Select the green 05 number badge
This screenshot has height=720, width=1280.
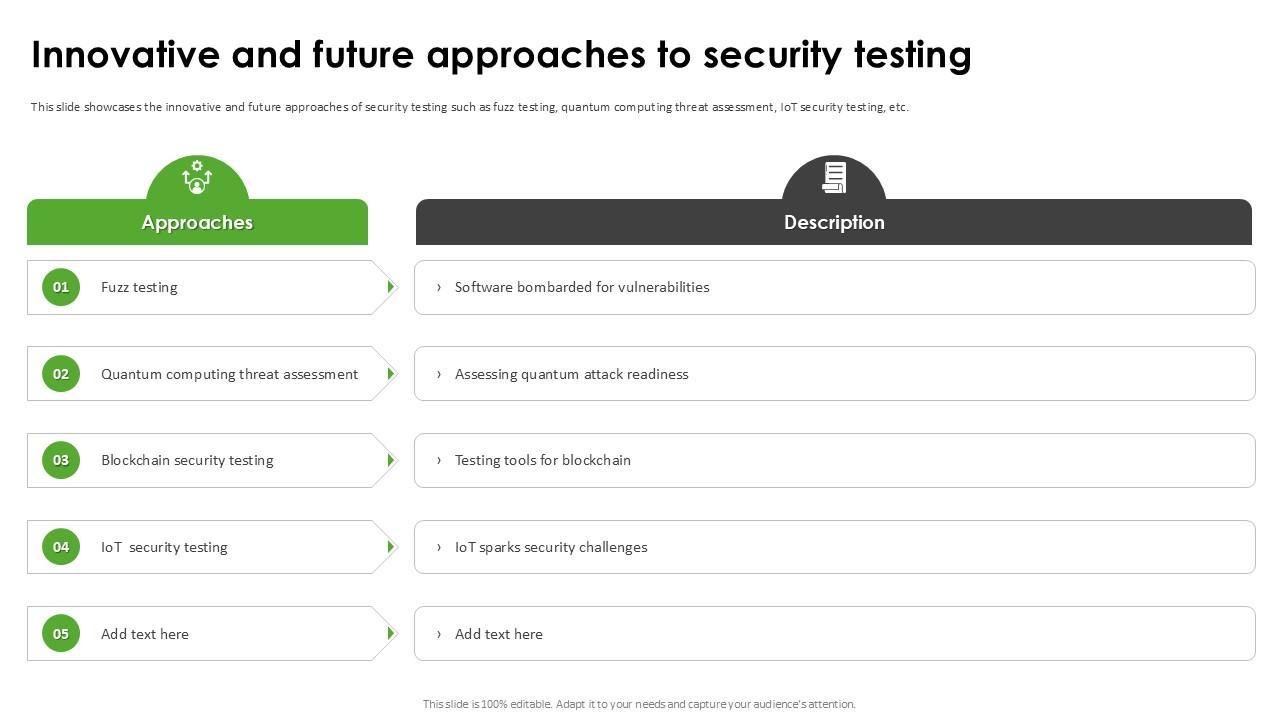click(61, 634)
